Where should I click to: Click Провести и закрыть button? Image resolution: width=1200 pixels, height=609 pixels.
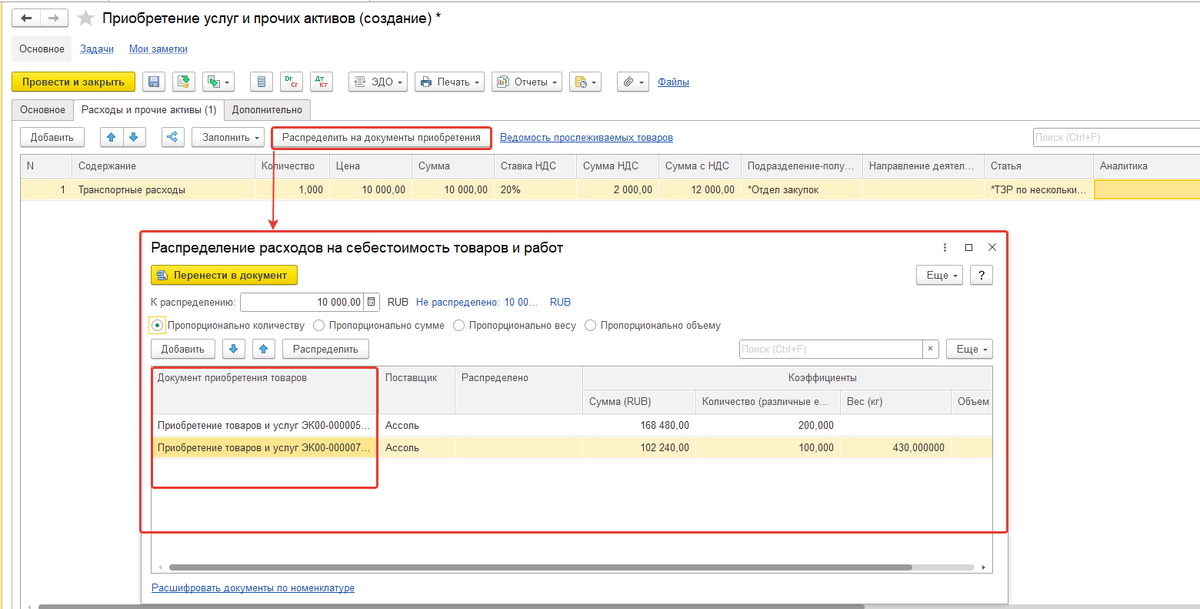coord(72,82)
